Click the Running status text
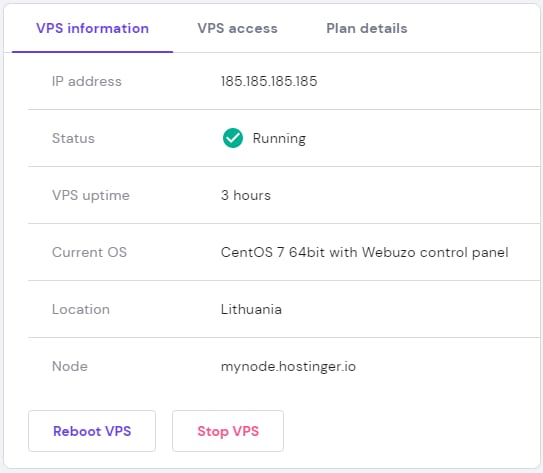The image size is (543, 473). click(279, 139)
